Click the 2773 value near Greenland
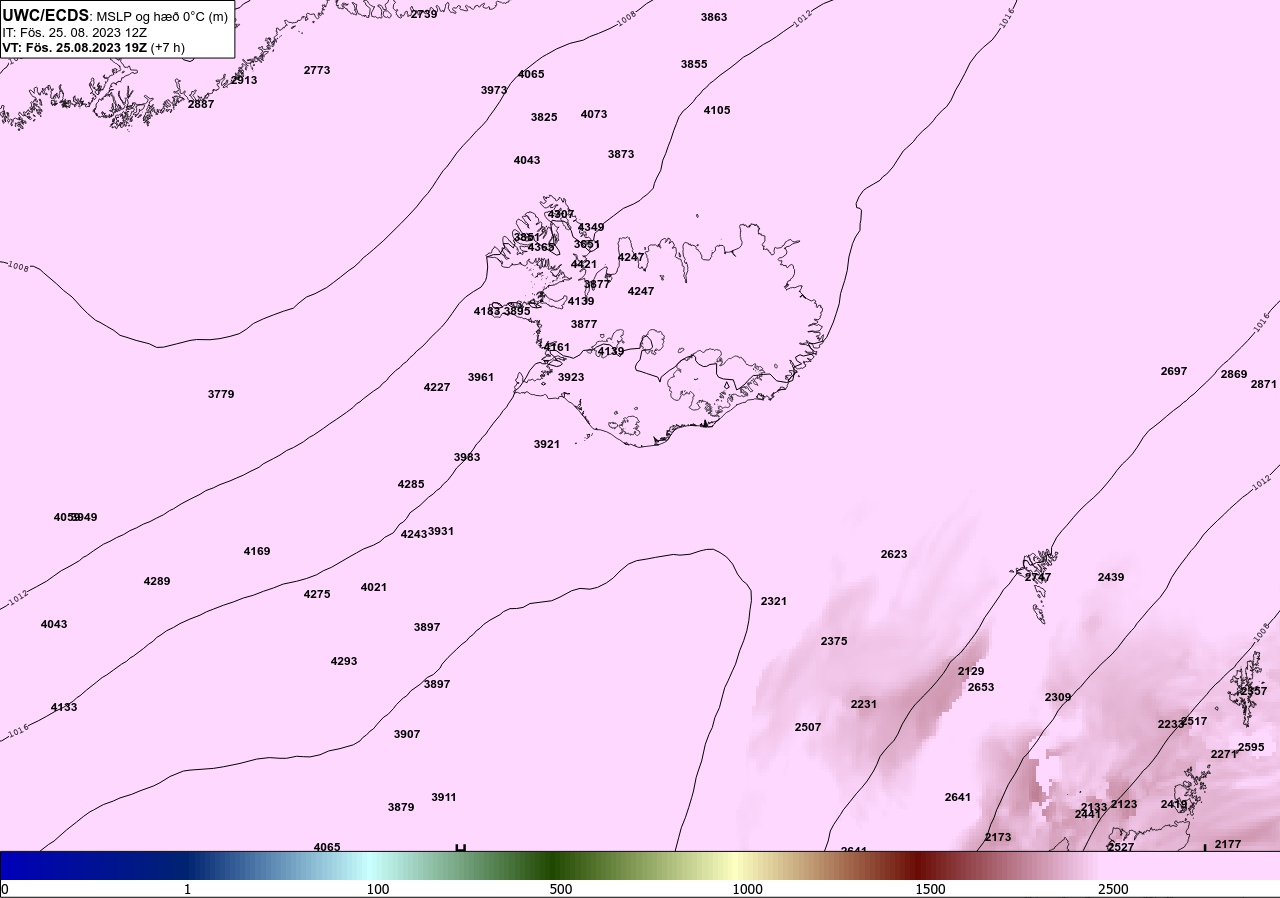This screenshot has height=898, width=1280. tap(317, 70)
